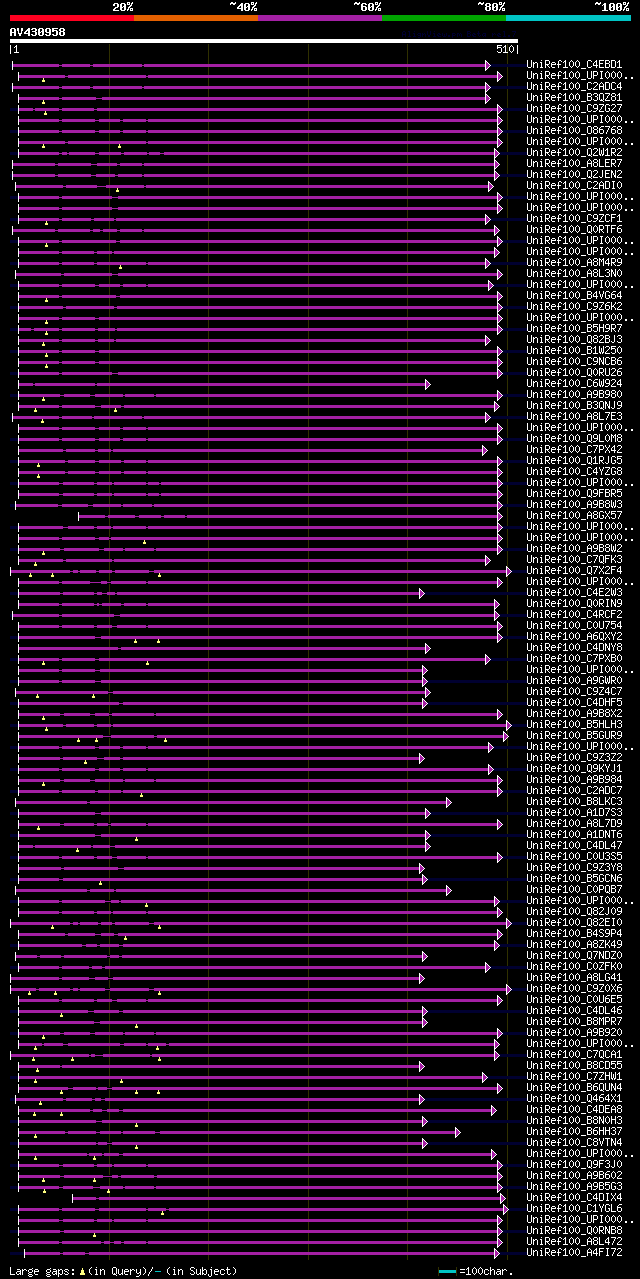Click the purple alignment bar of UniRef100_A8GX57
This screenshot has width=640, height=1279.
pyautogui.click(x=290, y=516)
